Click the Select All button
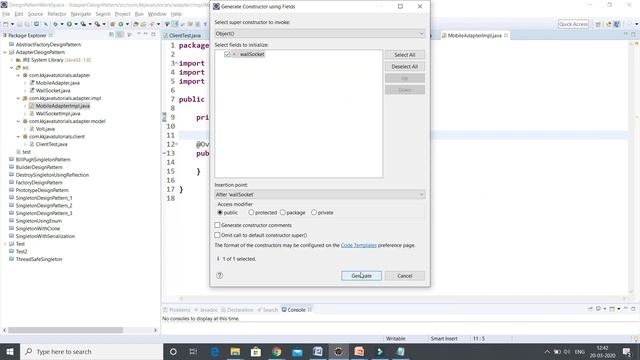 point(405,55)
